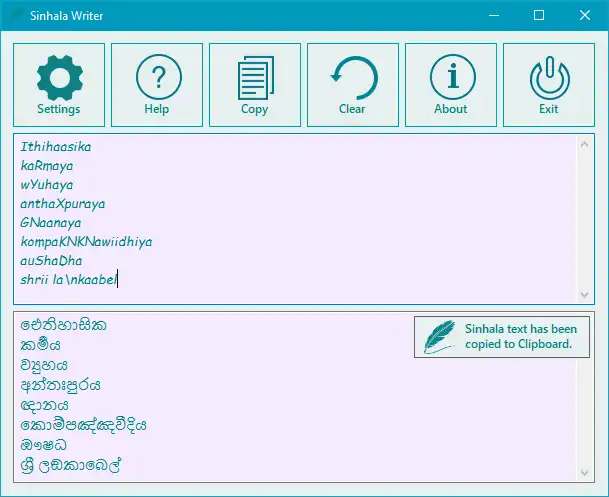Click Sinhala output word 'ඓතිහාසික'
Screen dimensions: 609x497
click(63, 325)
